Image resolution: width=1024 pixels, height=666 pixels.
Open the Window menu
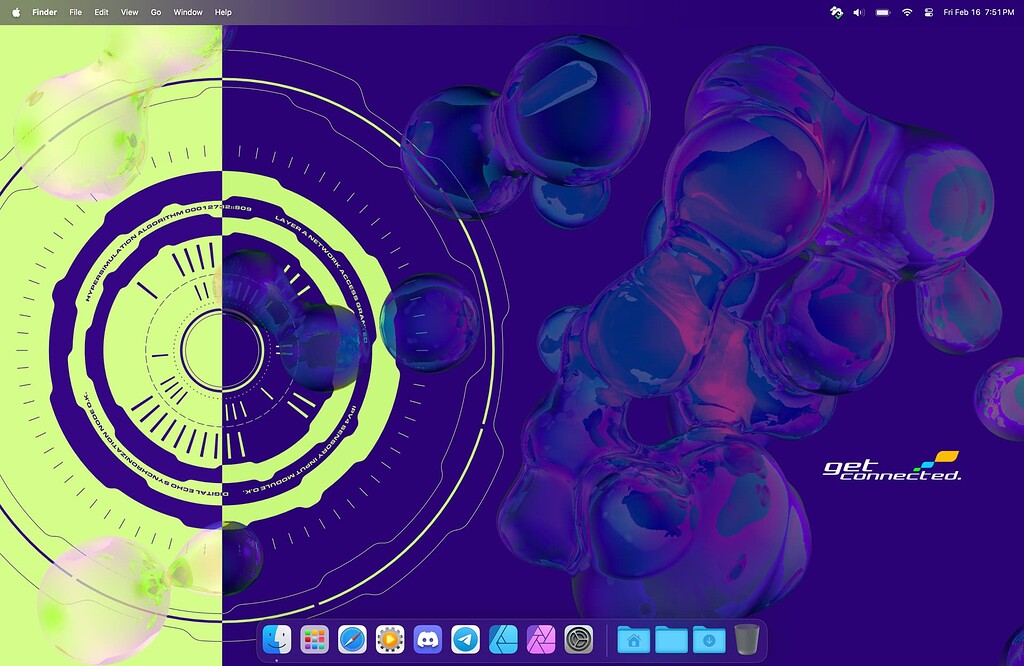point(188,12)
